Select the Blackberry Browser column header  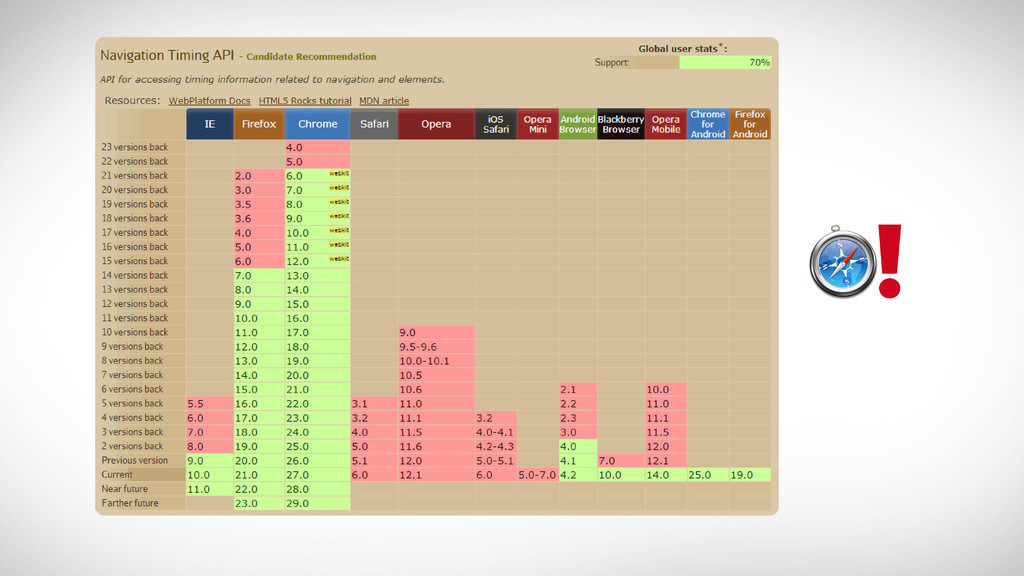click(620, 124)
